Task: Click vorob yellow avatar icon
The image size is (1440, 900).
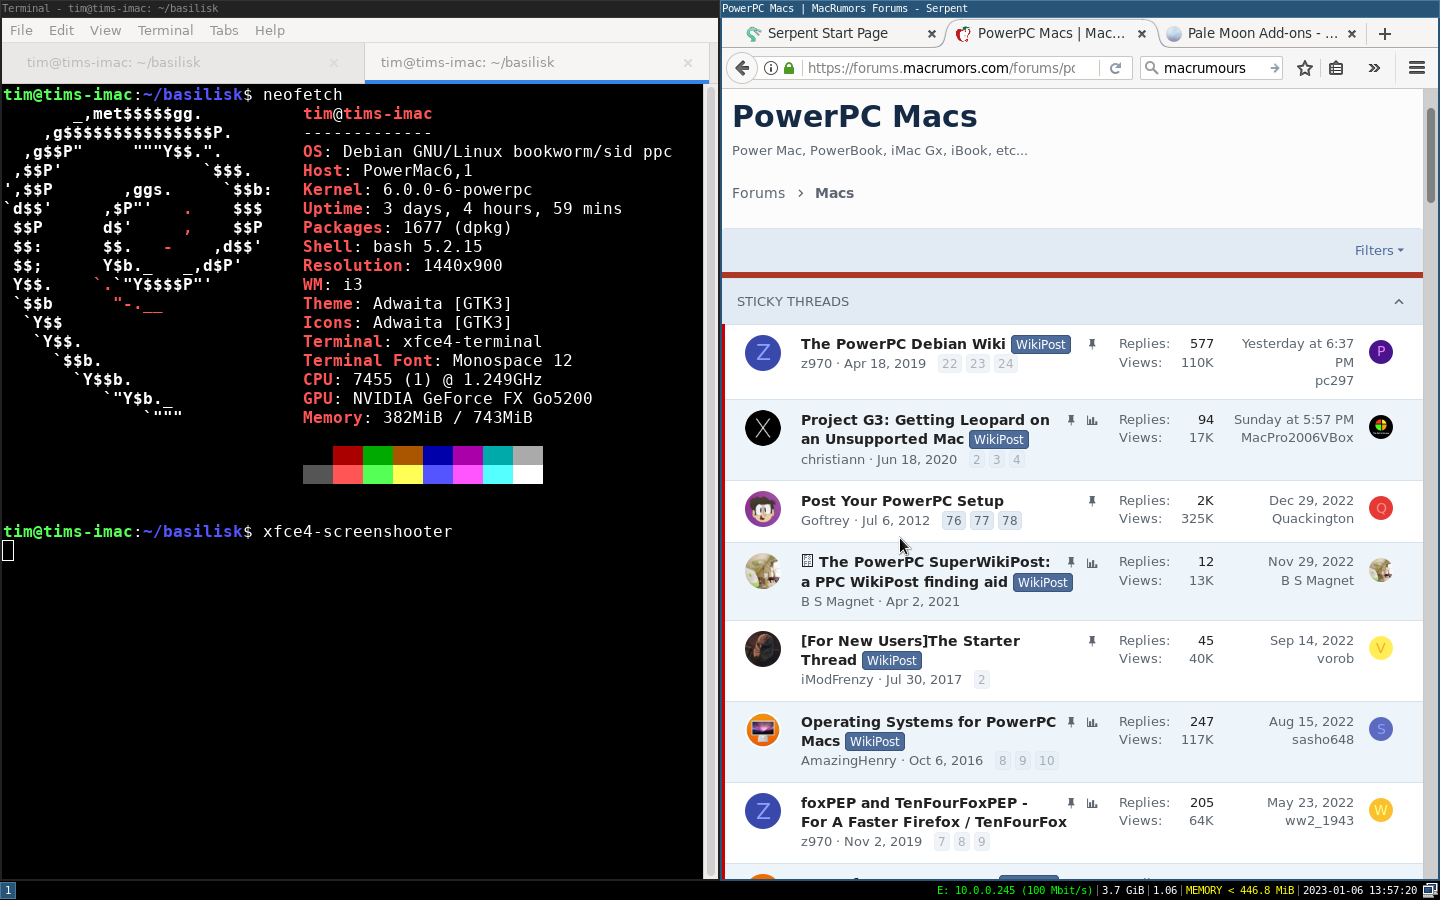Action: 1381,648
